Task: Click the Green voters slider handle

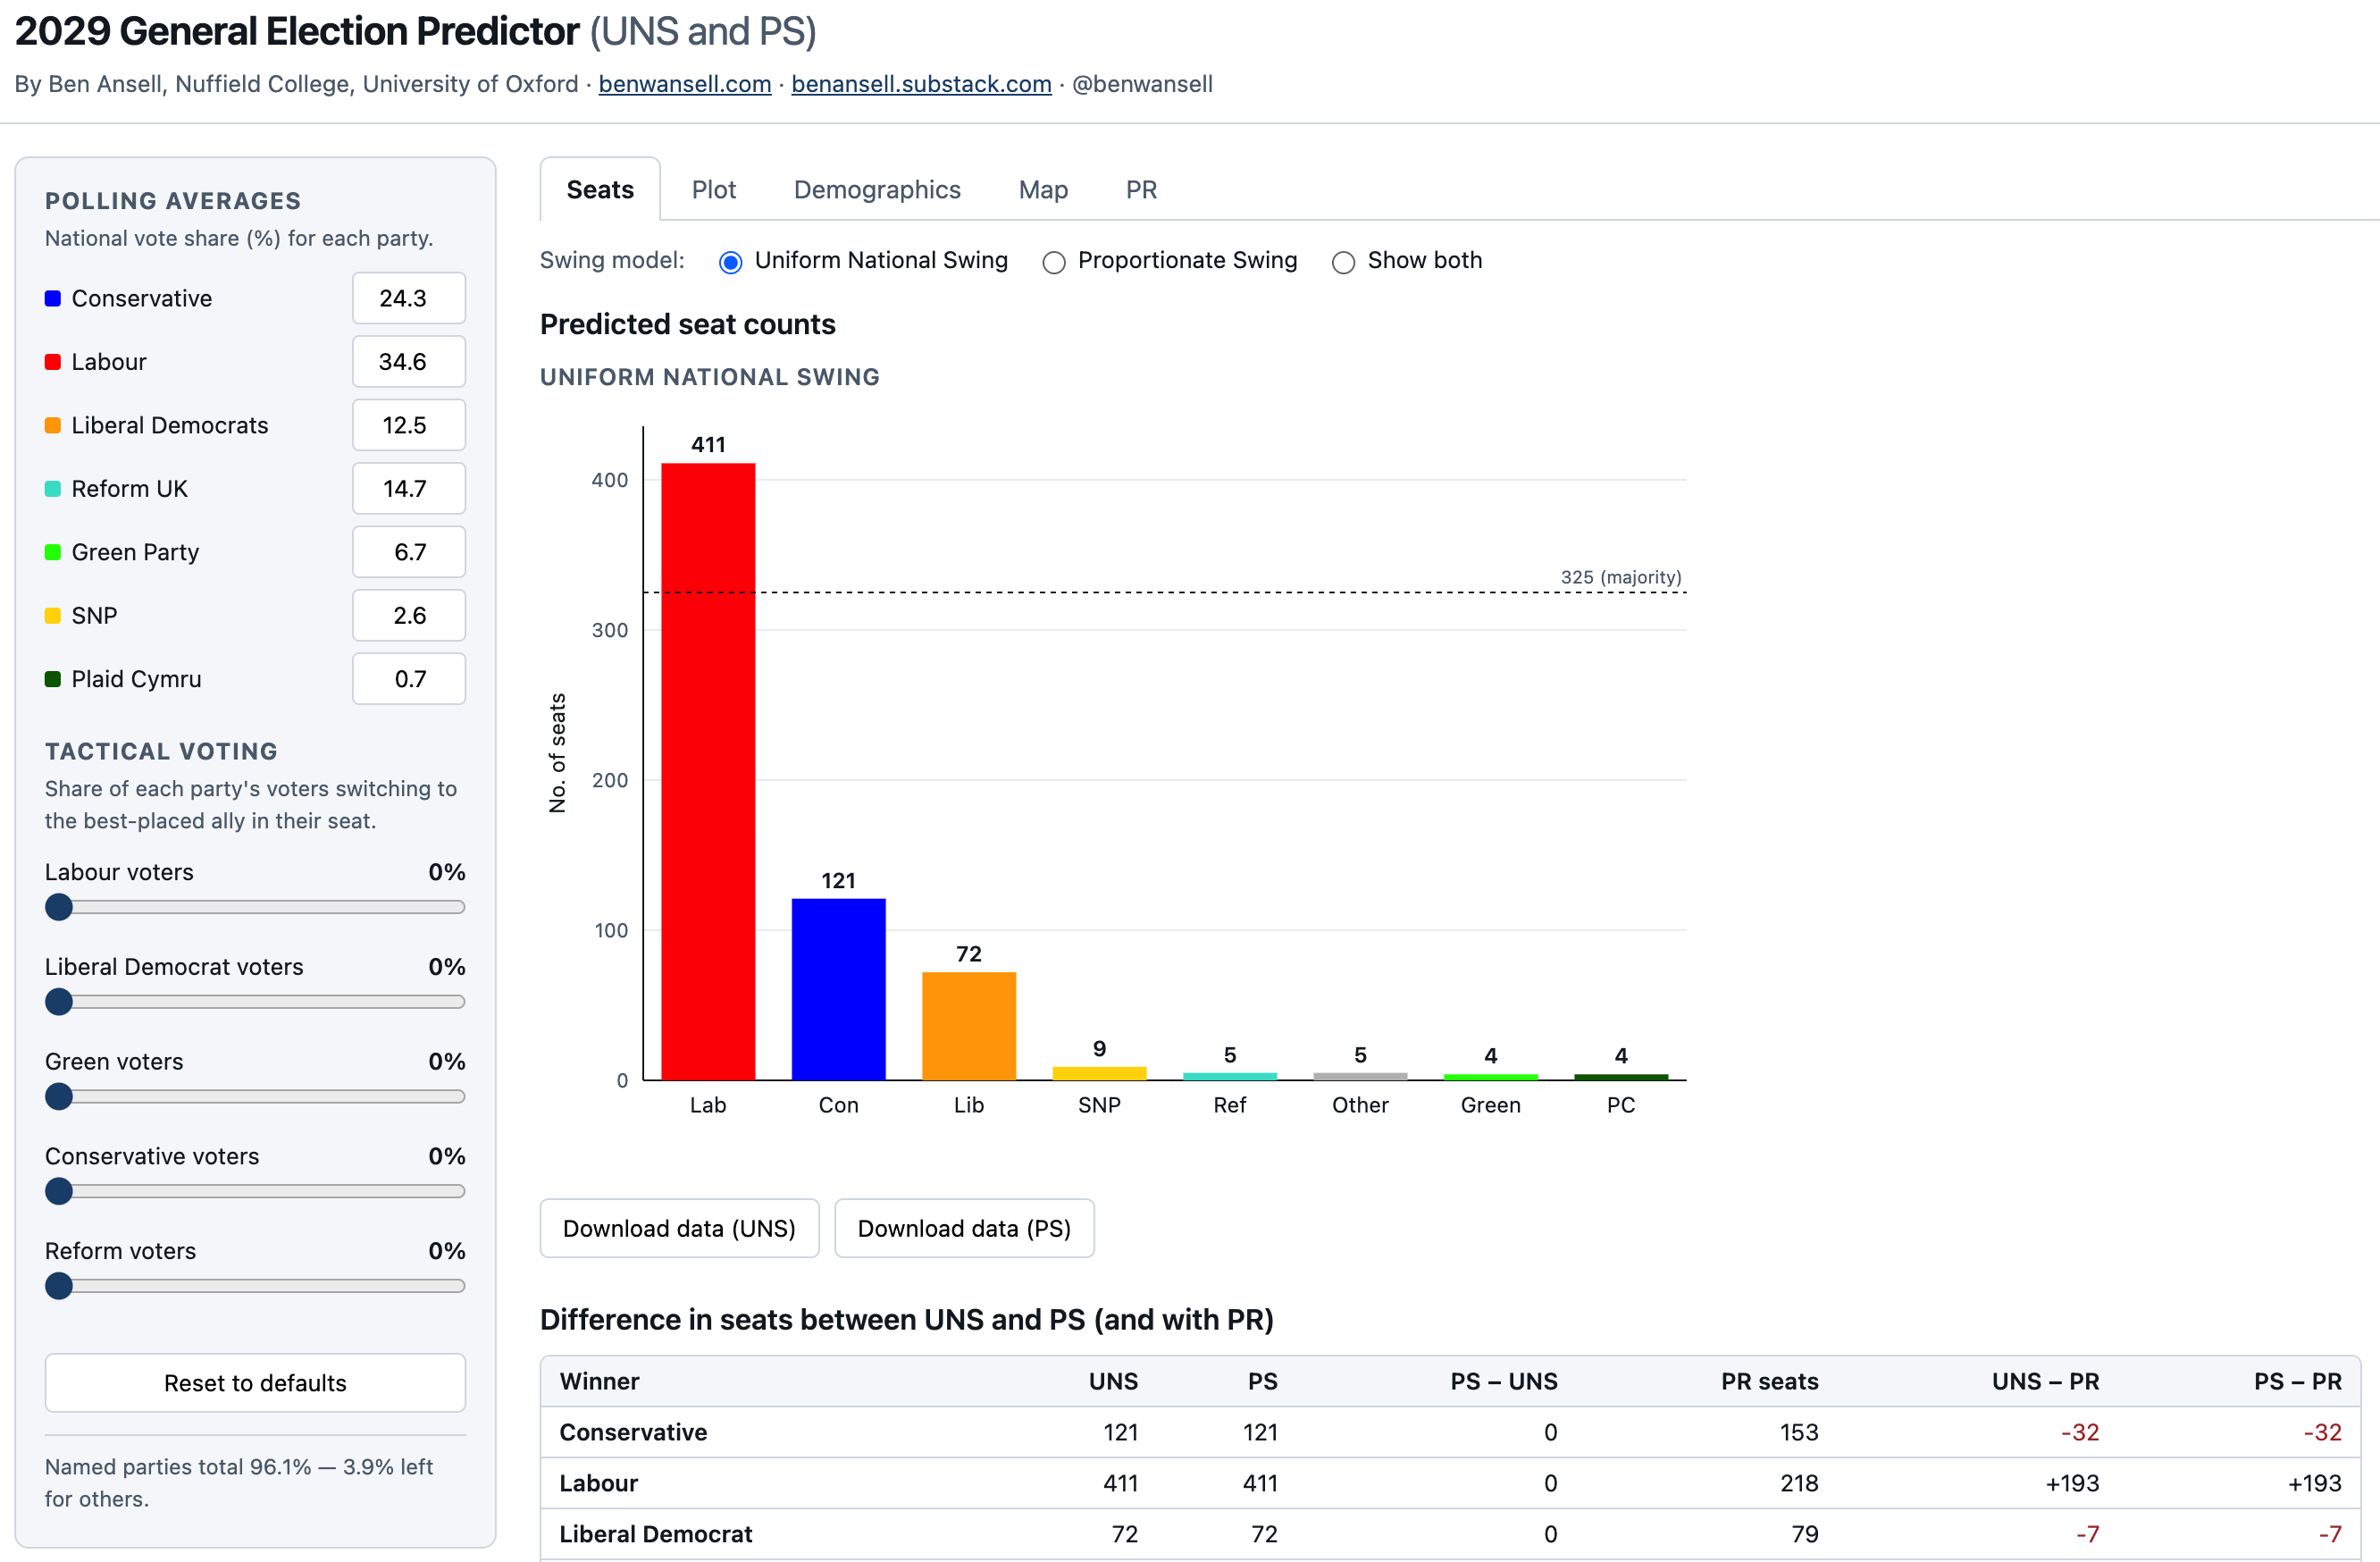Action: [59, 1097]
